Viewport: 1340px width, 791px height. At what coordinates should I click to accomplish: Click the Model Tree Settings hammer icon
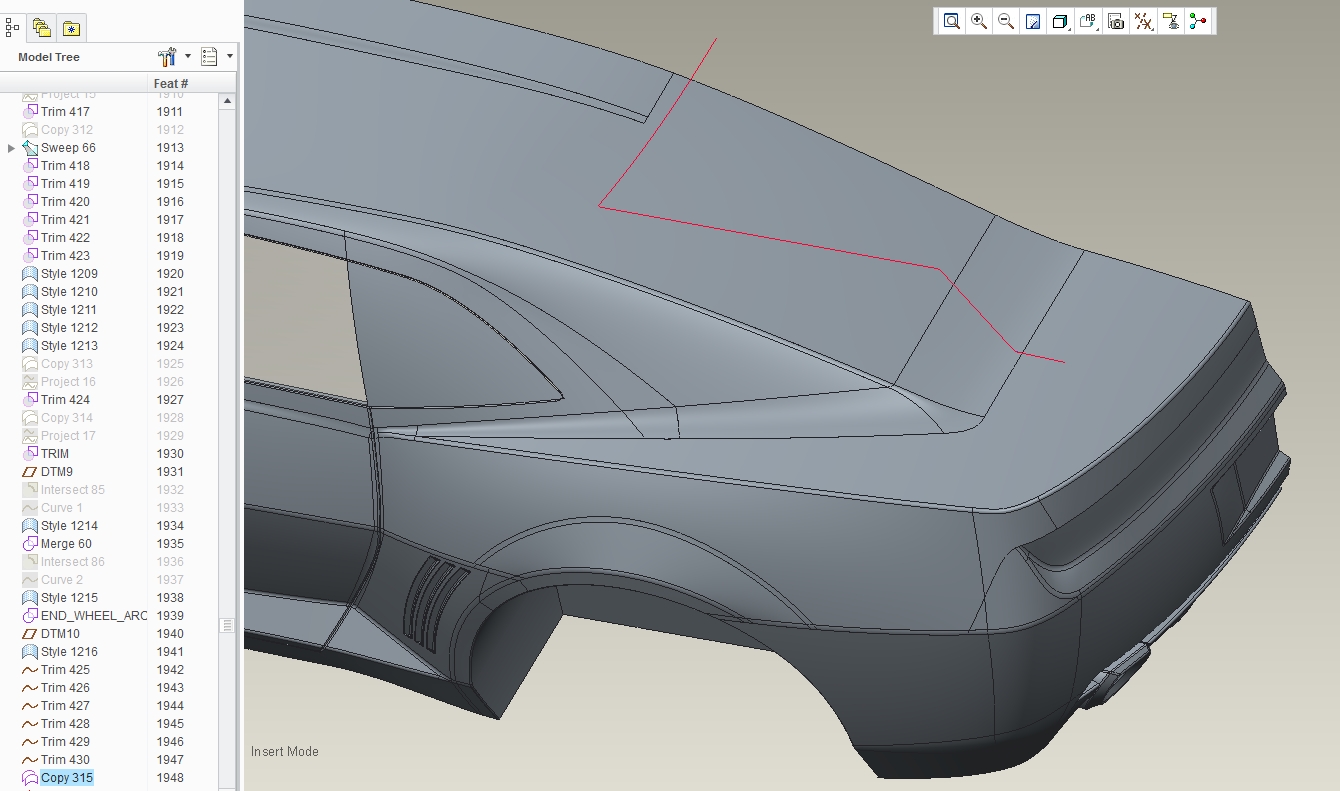pyautogui.click(x=167, y=57)
